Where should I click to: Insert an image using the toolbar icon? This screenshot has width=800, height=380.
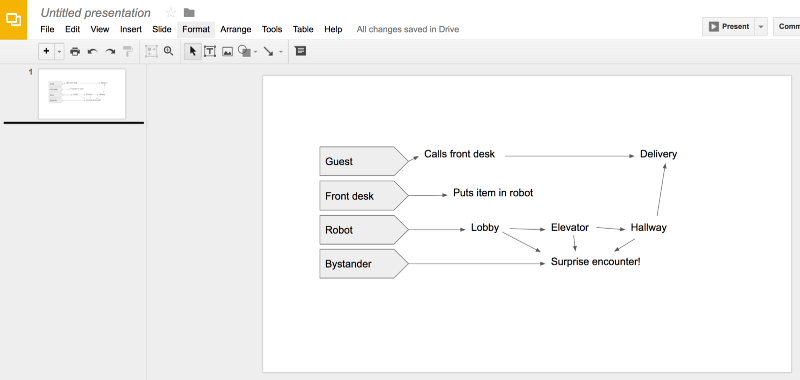[x=228, y=52]
